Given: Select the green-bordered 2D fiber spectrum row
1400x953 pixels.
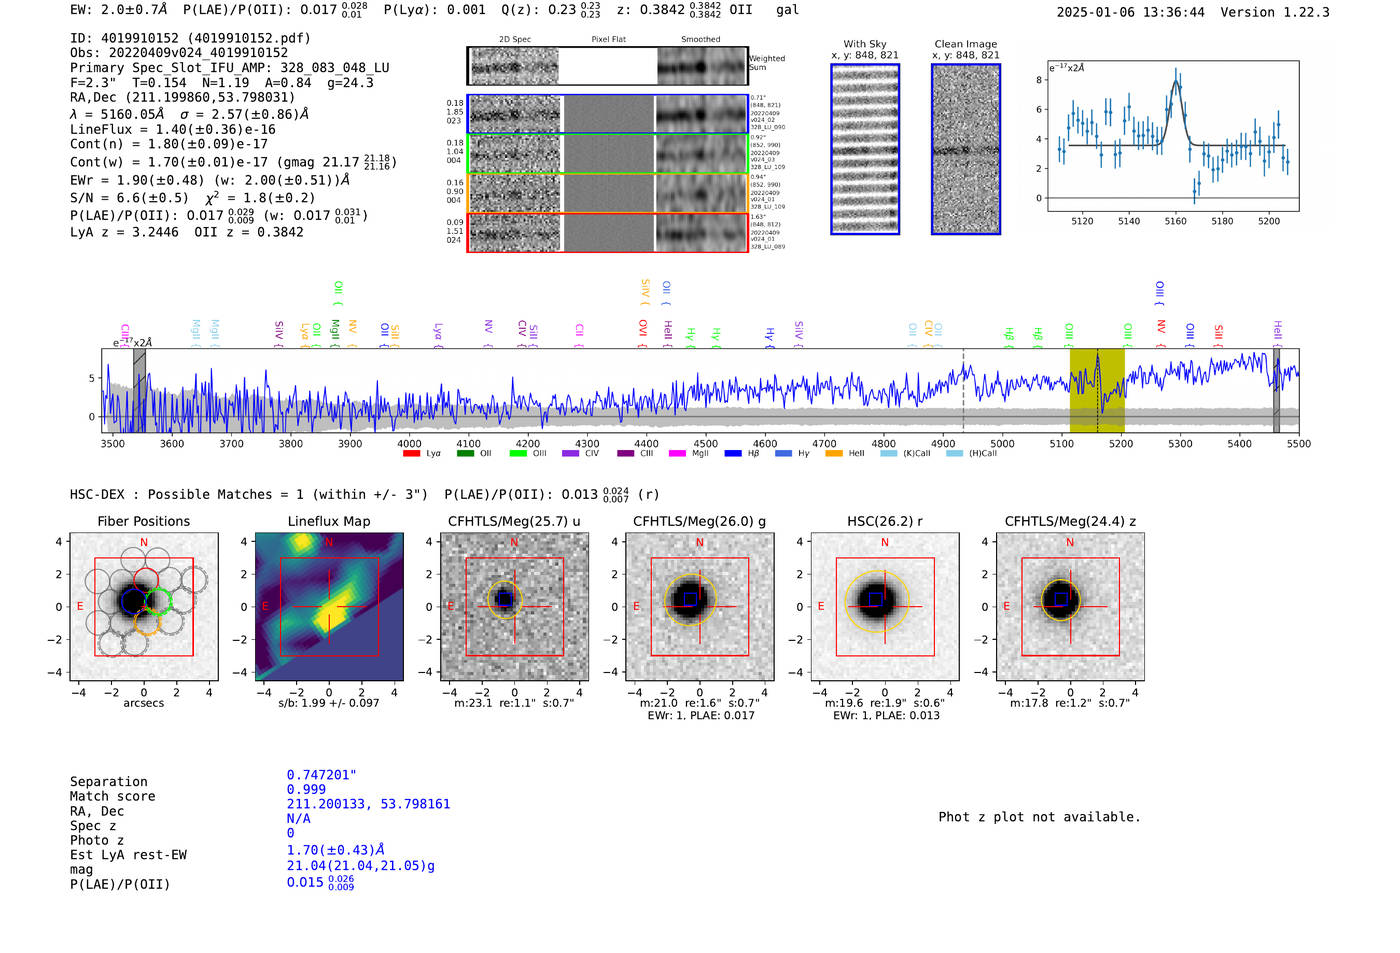Looking at the screenshot, I should [607, 153].
